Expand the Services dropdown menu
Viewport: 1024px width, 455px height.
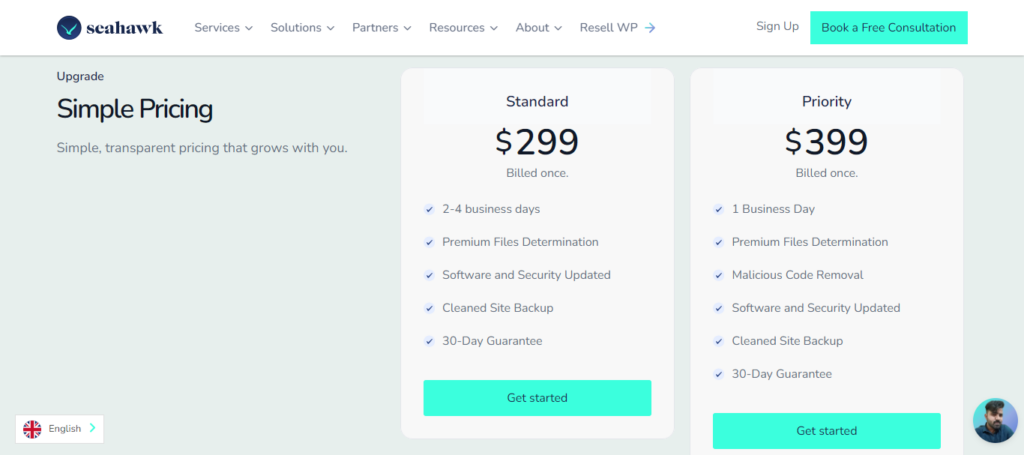click(223, 28)
